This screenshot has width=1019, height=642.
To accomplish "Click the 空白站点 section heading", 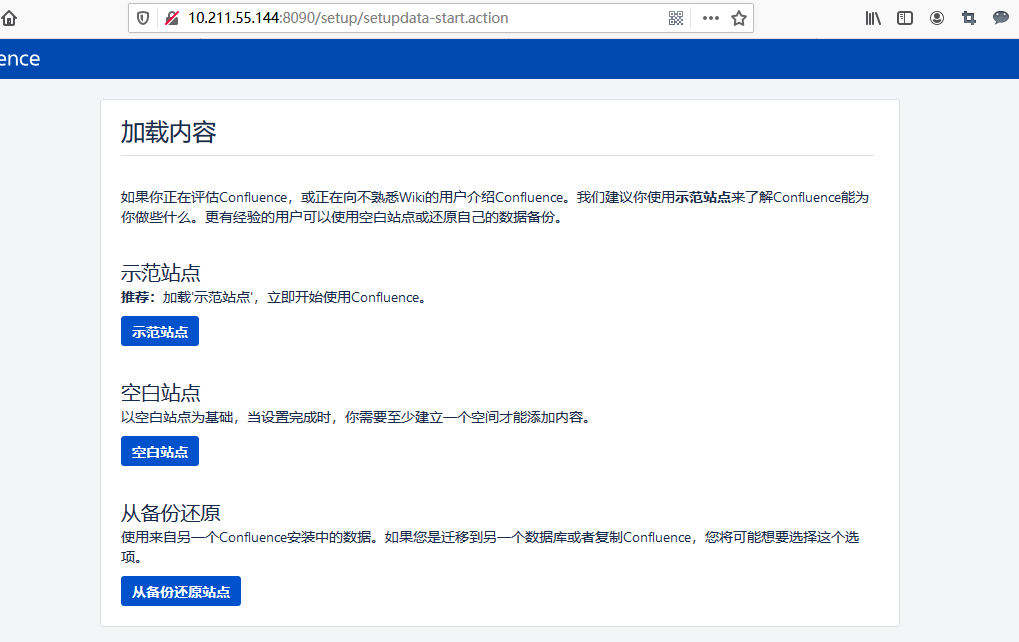I will (x=160, y=393).
